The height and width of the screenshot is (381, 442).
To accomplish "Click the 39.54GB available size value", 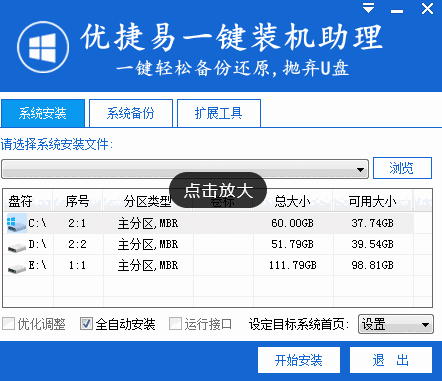I will coord(372,244).
